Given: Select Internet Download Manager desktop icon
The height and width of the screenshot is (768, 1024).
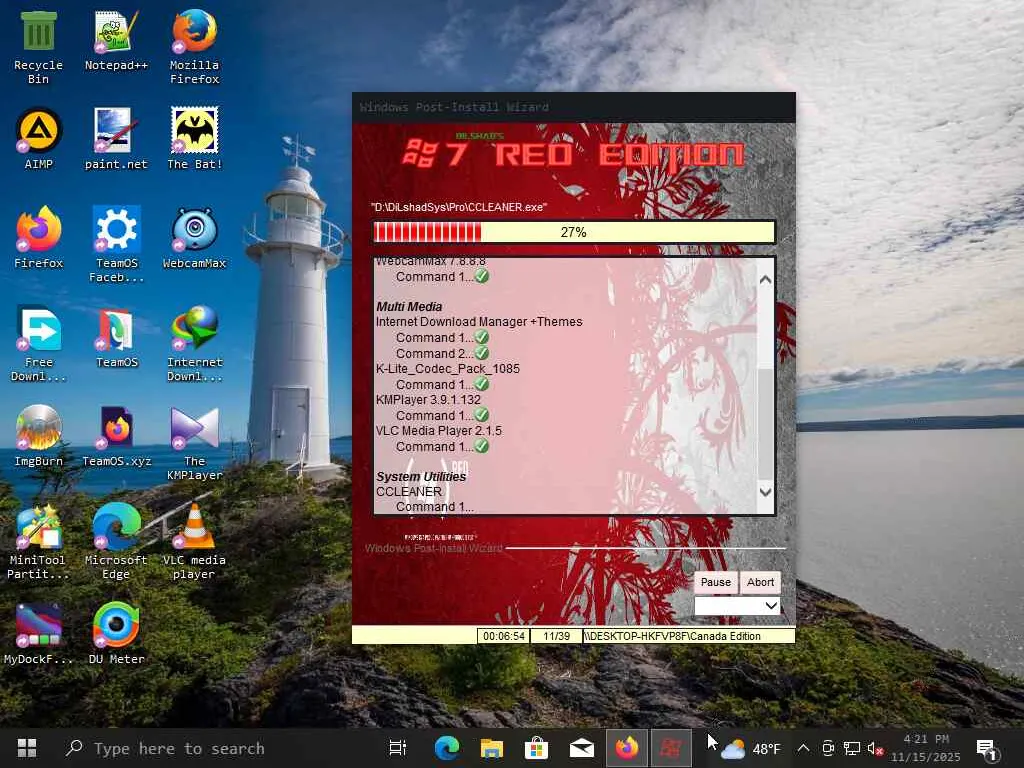Looking at the screenshot, I should pos(195,344).
